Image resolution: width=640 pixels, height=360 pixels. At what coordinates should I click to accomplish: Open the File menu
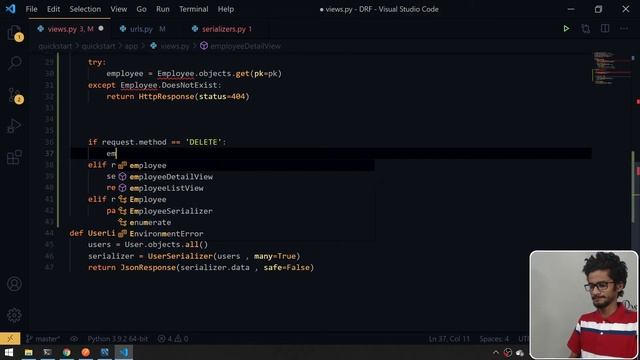point(31,9)
